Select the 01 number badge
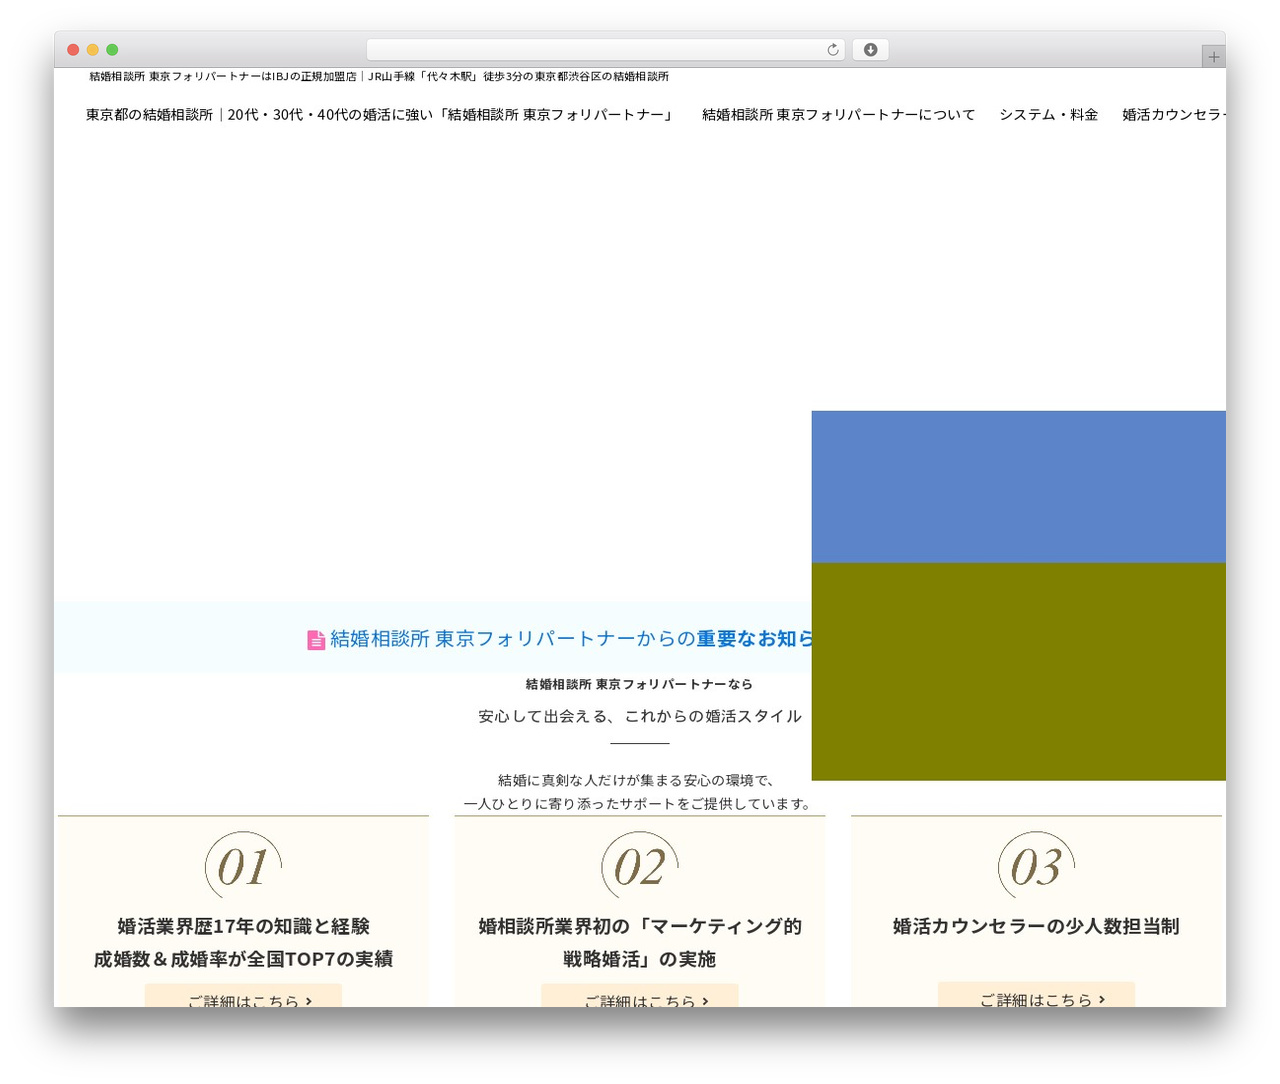1280x1084 pixels. click(x=243, y=866)
